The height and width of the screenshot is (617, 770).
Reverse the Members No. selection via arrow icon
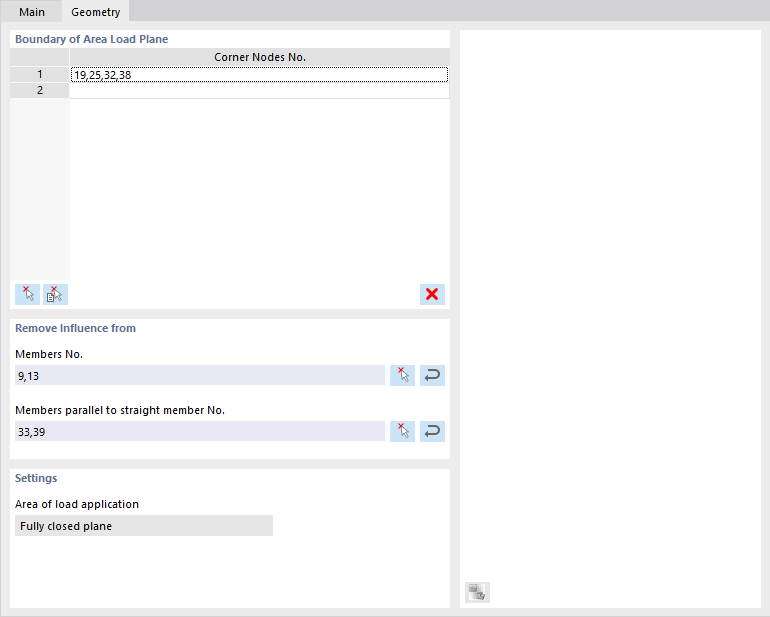click(x=432, y=375)
